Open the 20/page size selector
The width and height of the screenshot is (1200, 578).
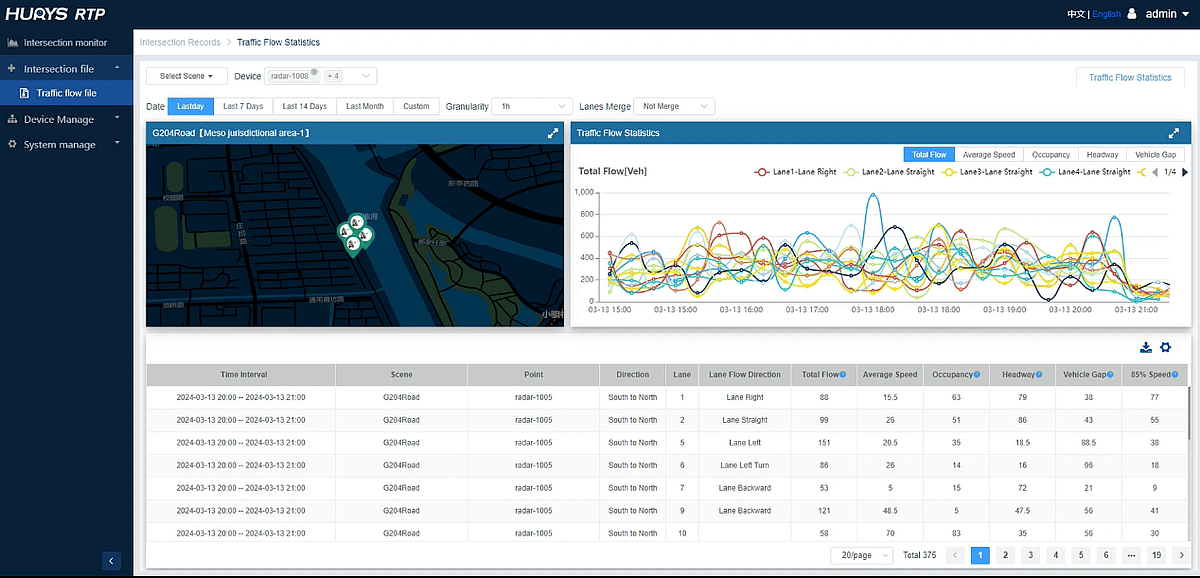coord(861,555)
